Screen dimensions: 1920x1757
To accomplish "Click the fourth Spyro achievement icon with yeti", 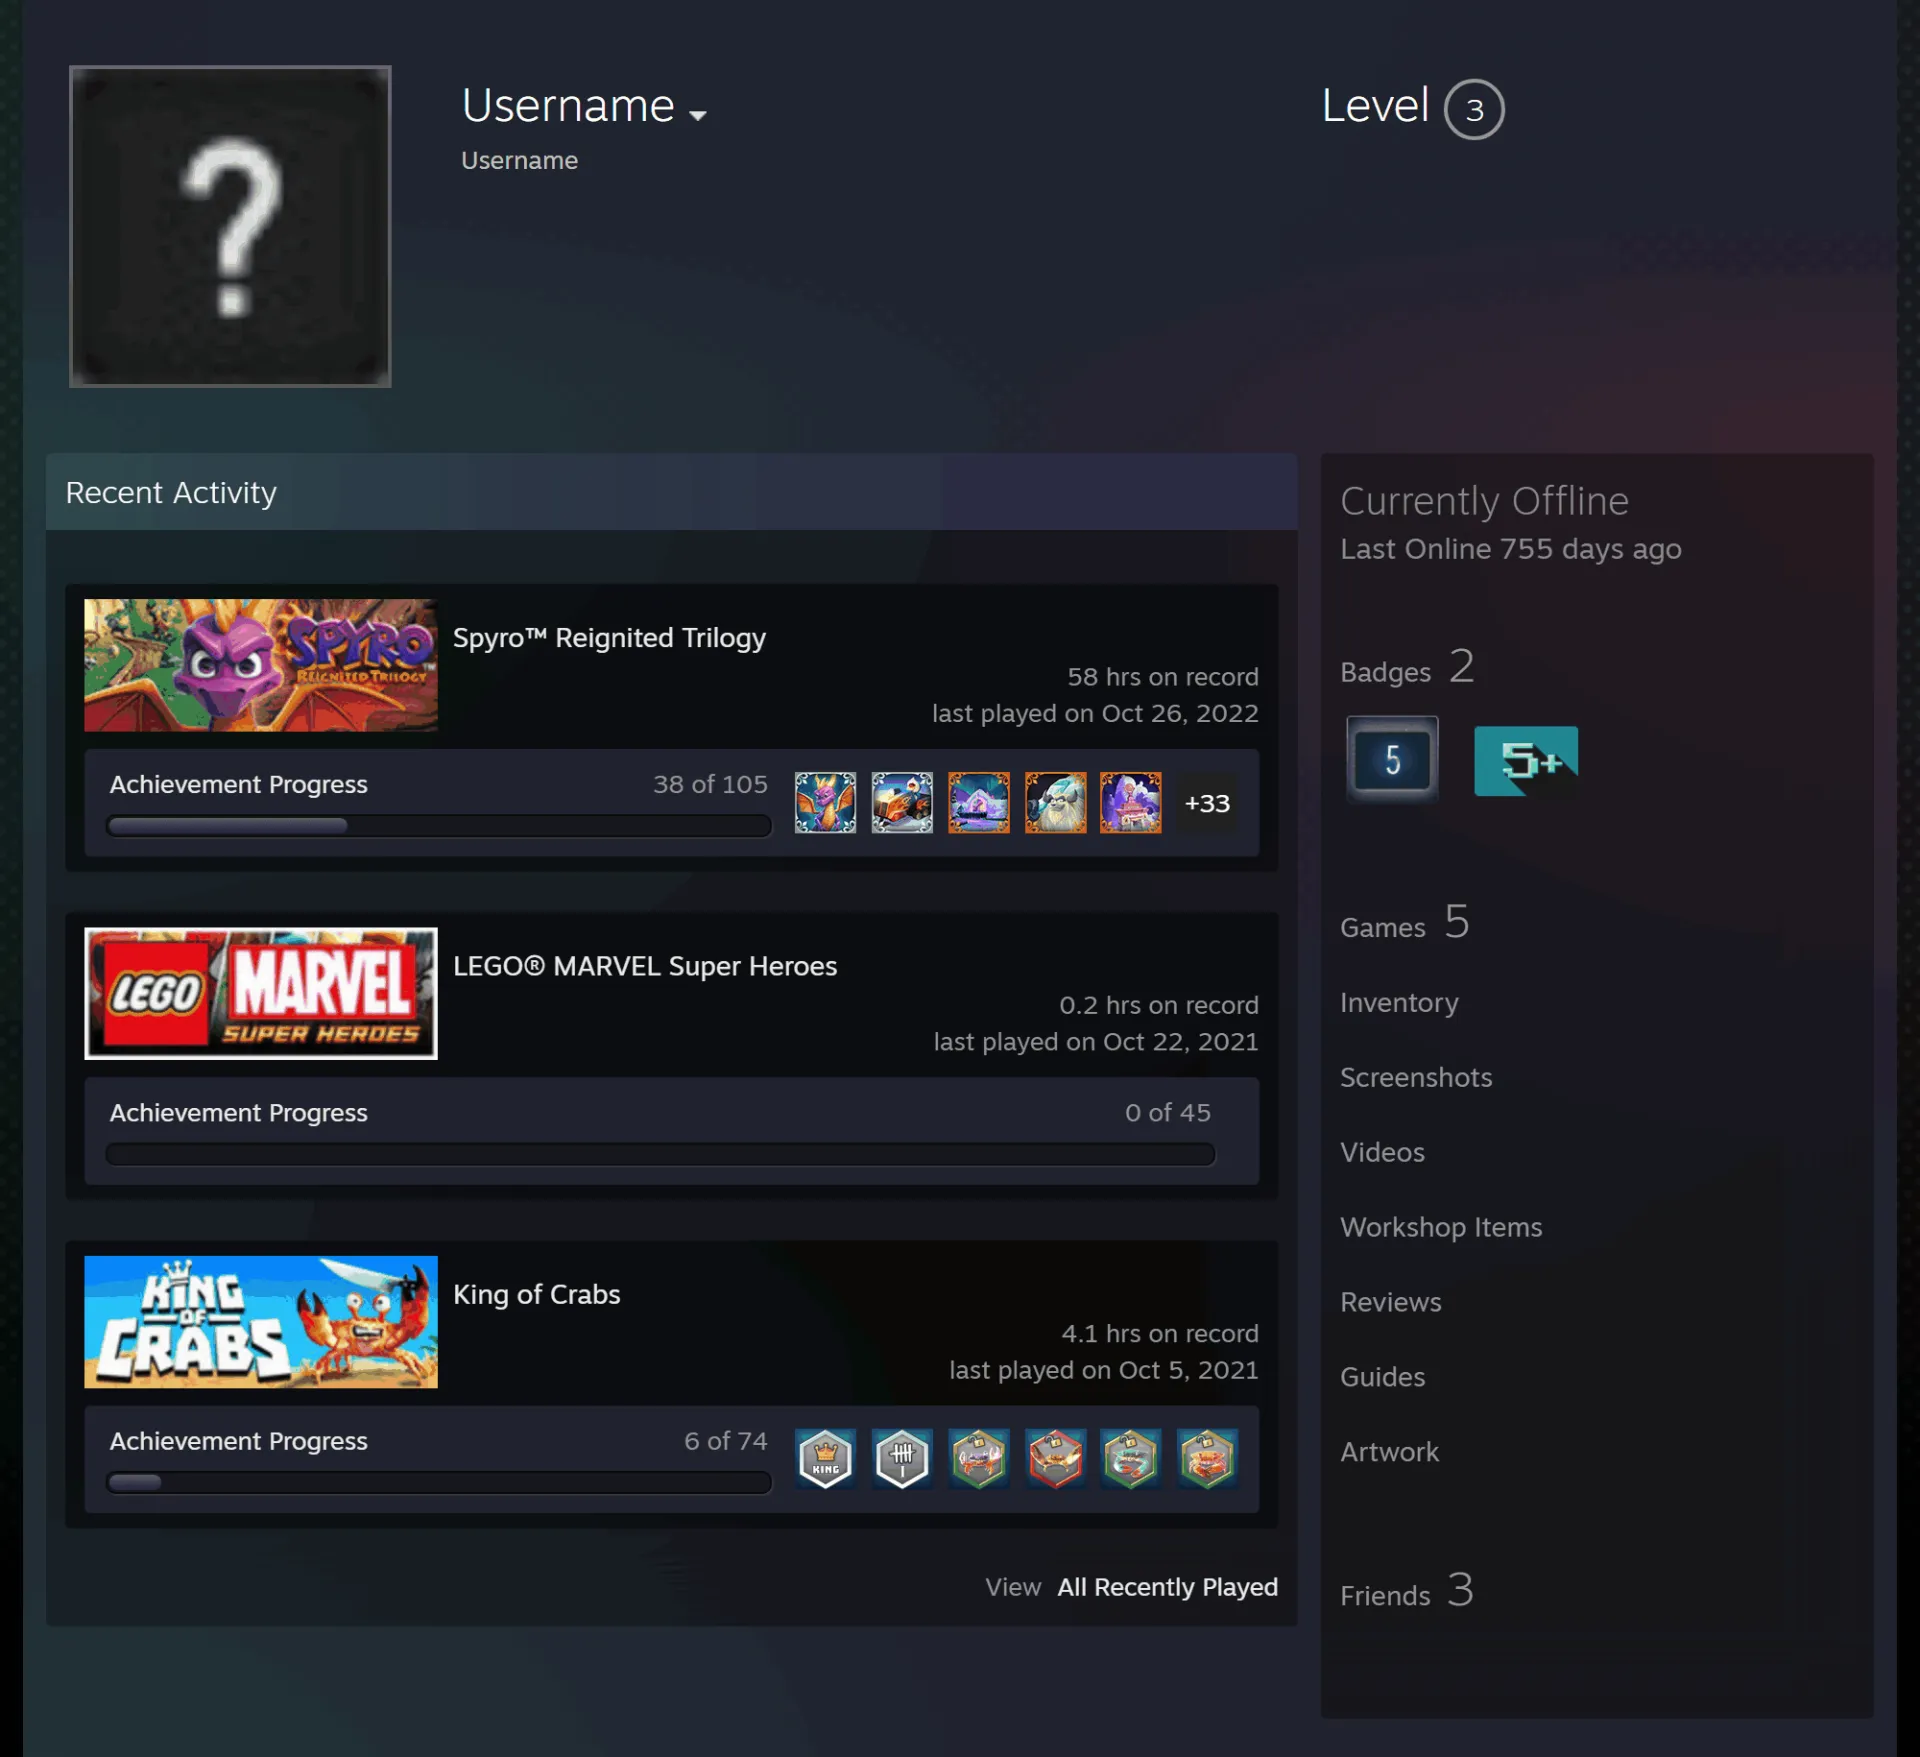I will pos(1055,802).
